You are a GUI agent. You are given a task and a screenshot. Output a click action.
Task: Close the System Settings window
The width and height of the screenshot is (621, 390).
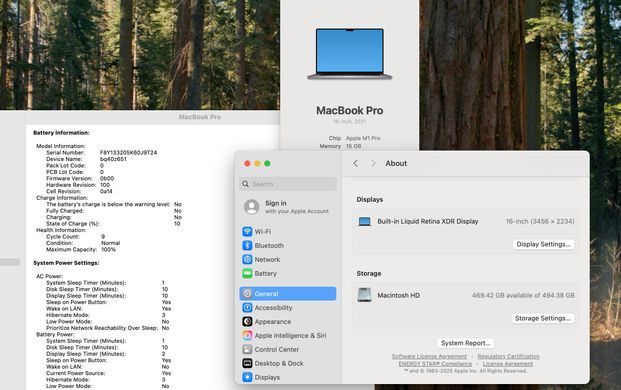click(247, 163)
